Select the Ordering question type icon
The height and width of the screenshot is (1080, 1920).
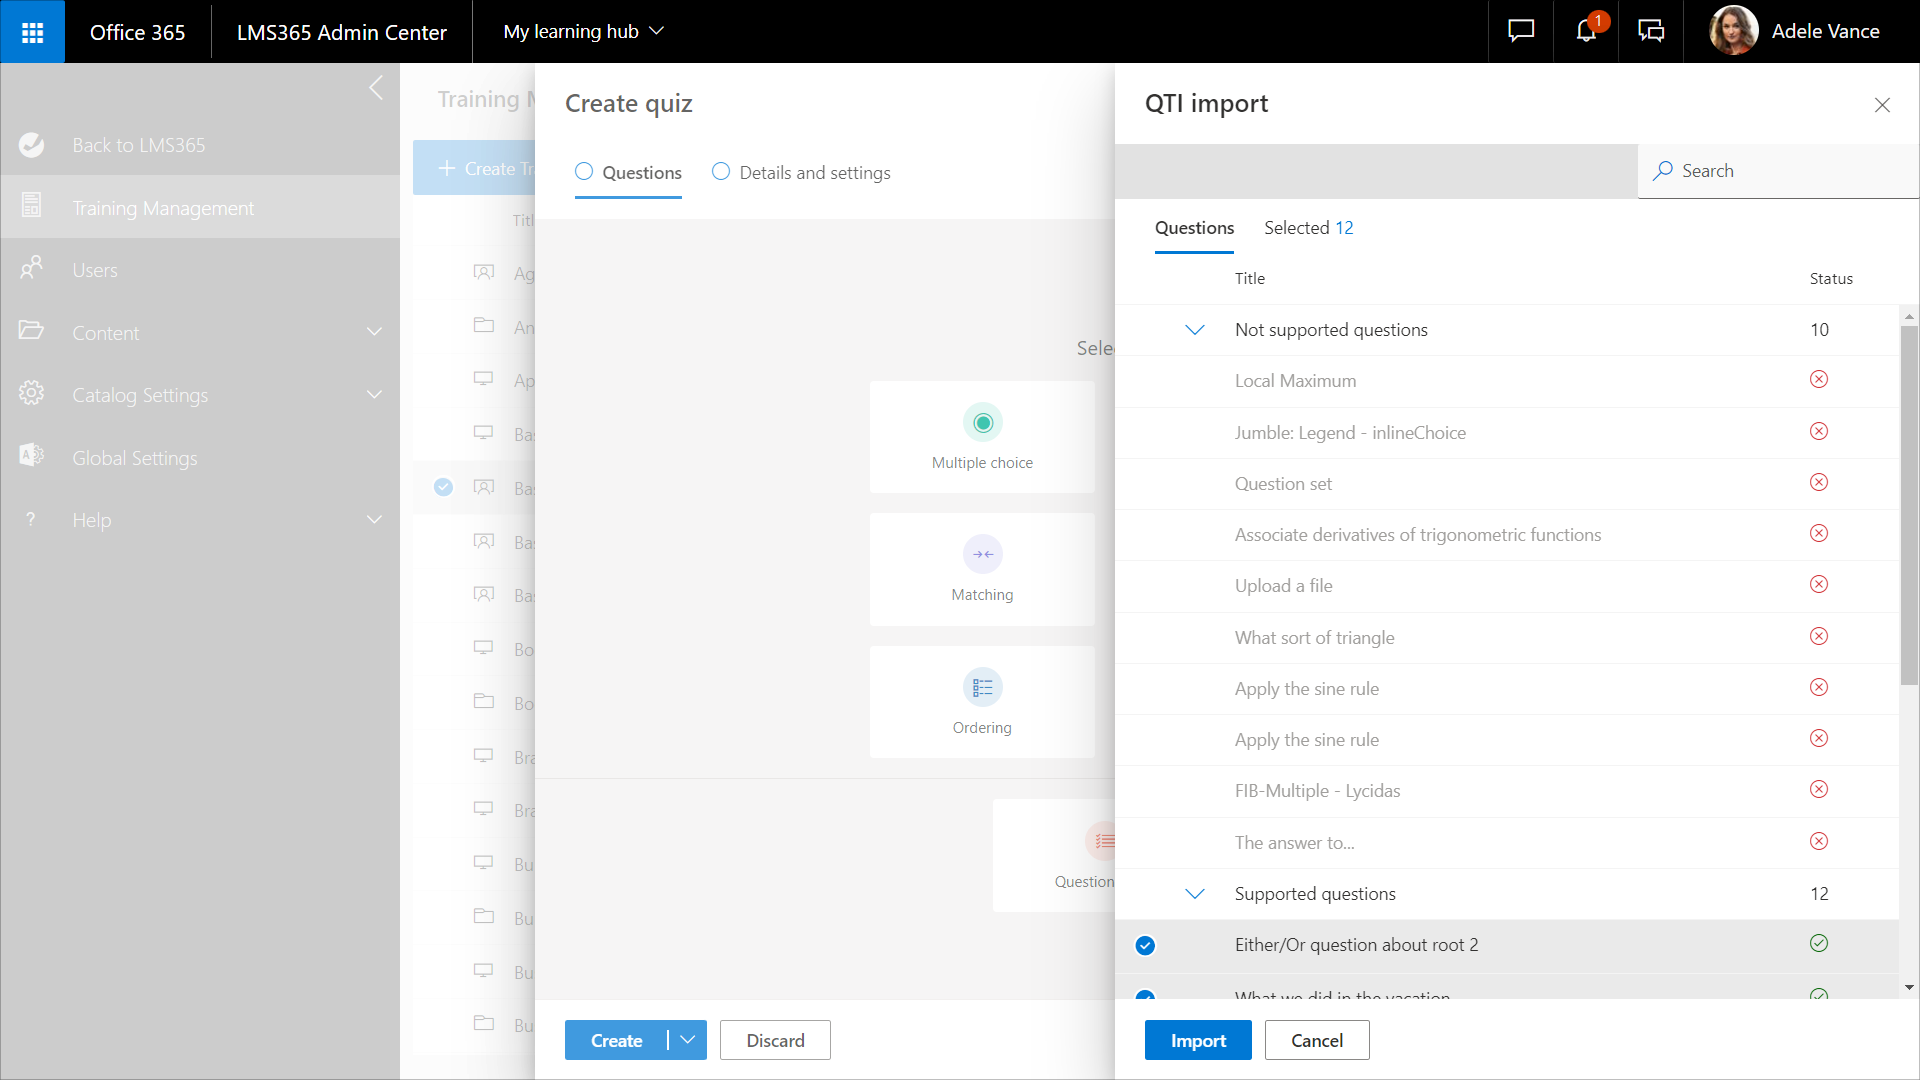click(982, 688)
